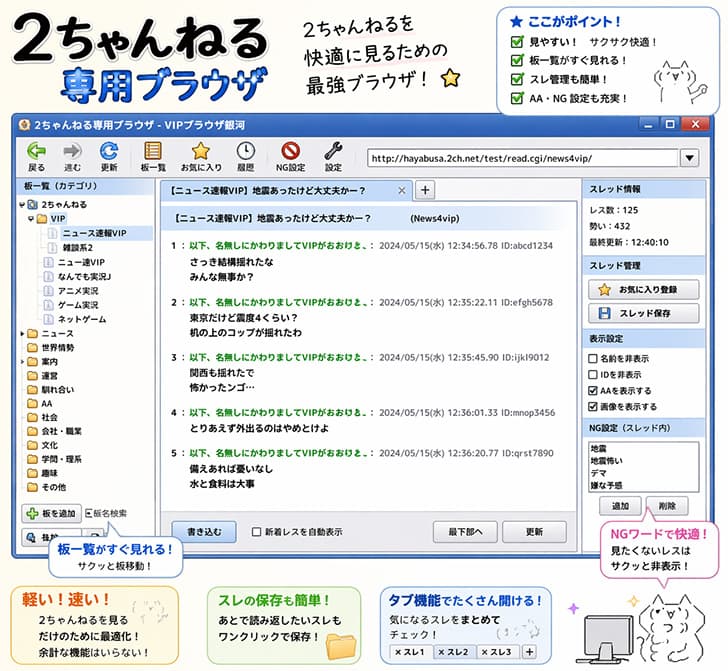Enable IDを非表示 checkbox
728x671 pixels.
click(593, 374)
